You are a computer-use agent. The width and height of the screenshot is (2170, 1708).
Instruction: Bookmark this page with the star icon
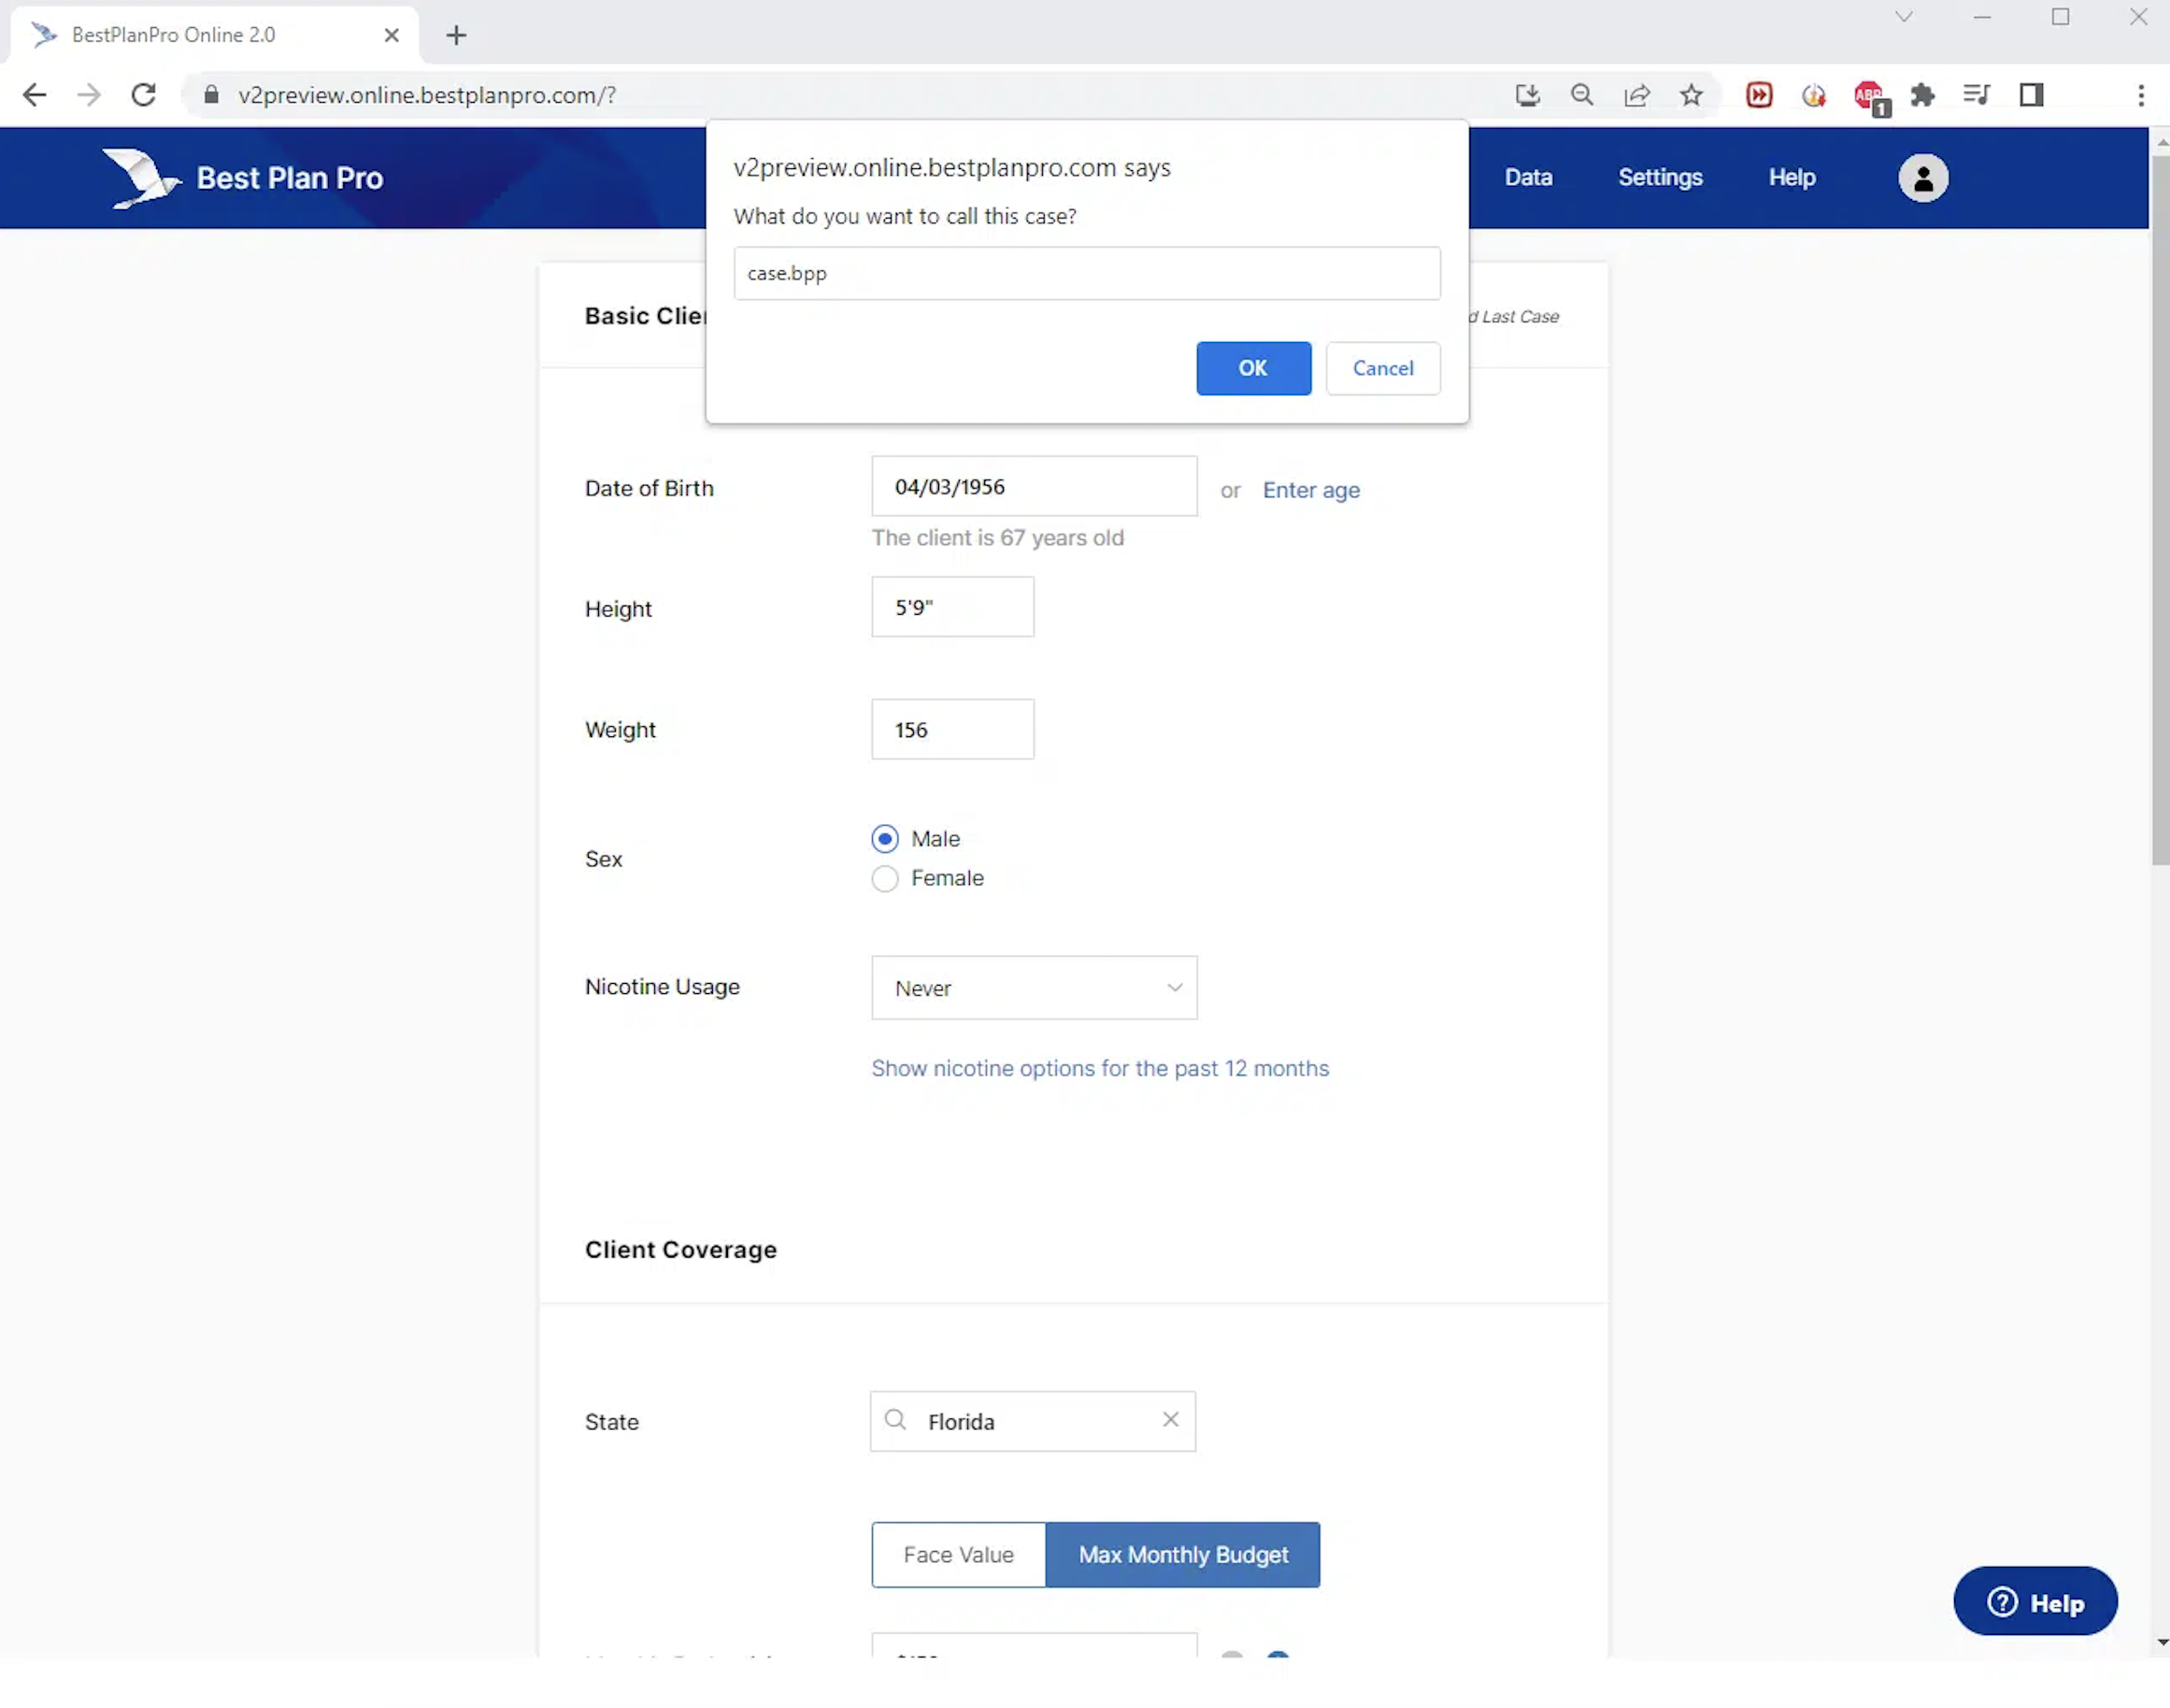1690,95
